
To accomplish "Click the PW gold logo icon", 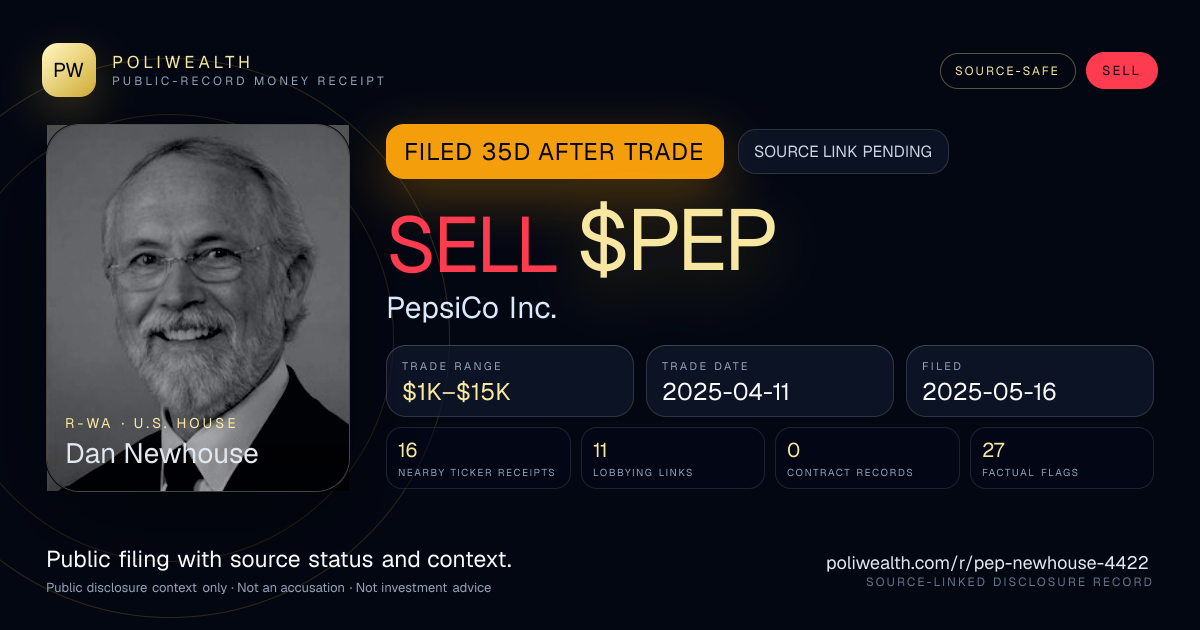I will click(69, 70).
